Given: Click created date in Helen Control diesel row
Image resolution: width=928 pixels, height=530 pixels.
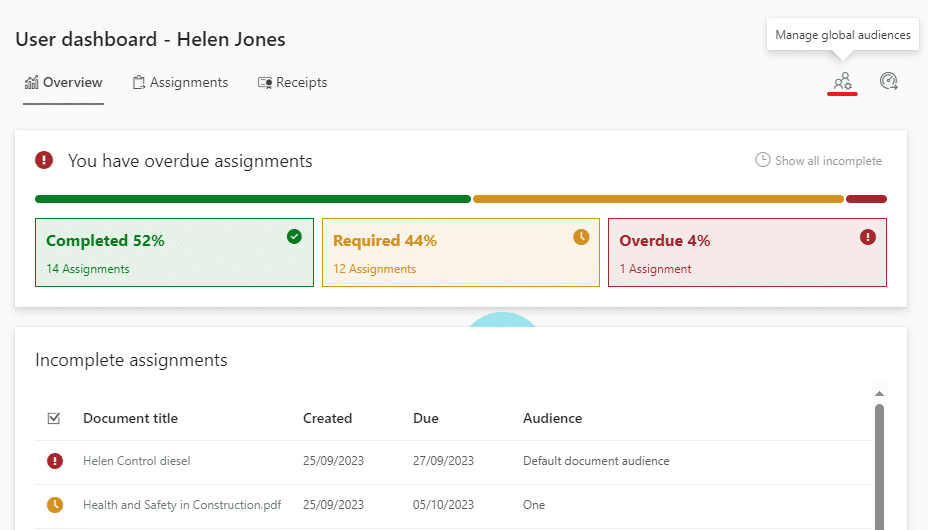Looking at the screenshot, I should pos(333,461).
